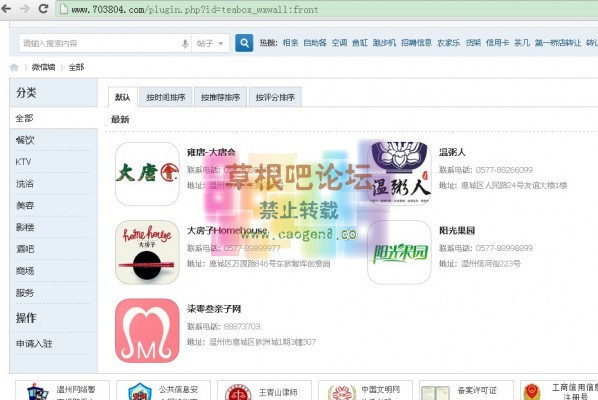Open the pink M 柒零叁亲子网 logo
Screen dimensions: 598x400
[x=147, y=331]
